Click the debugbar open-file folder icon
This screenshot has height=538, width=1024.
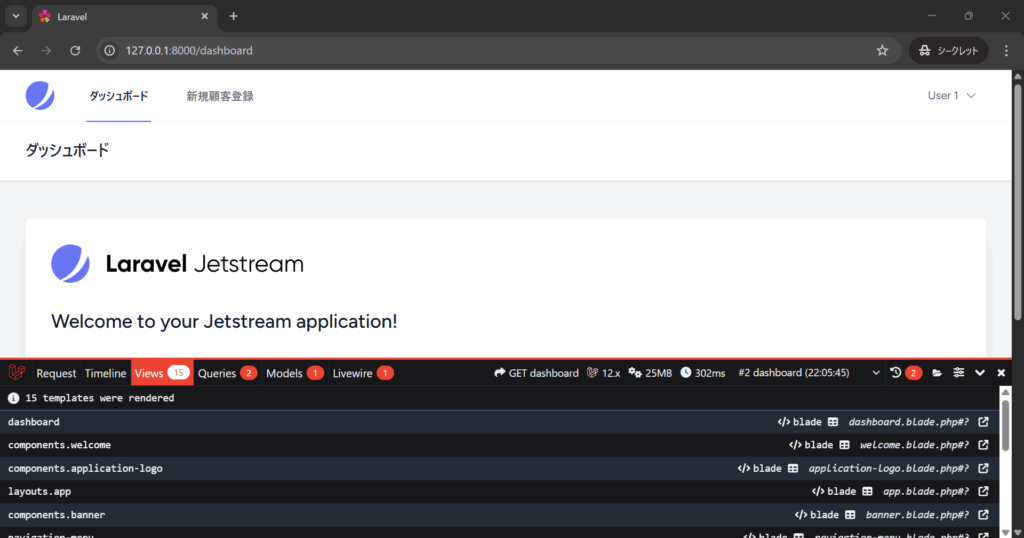[937, 373]
